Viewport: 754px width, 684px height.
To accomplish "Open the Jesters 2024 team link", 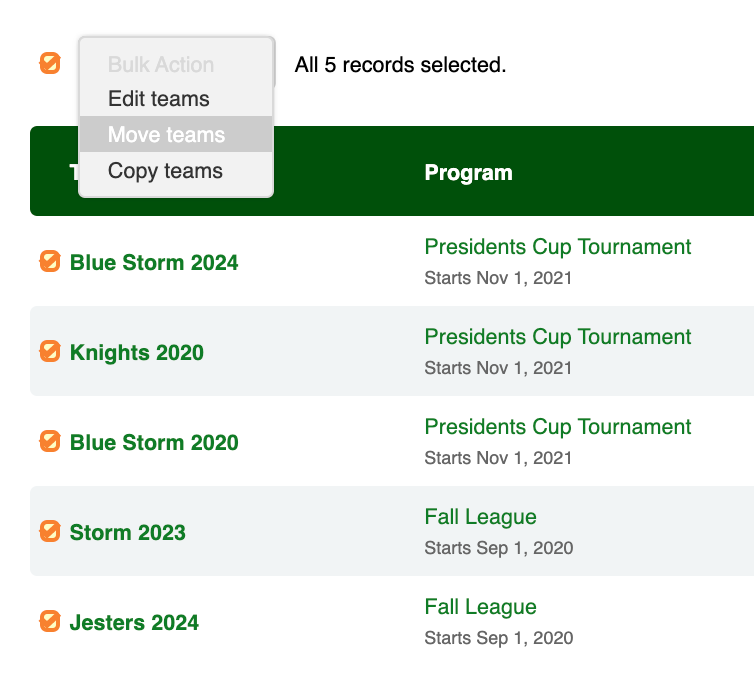I will coord(134,622).
